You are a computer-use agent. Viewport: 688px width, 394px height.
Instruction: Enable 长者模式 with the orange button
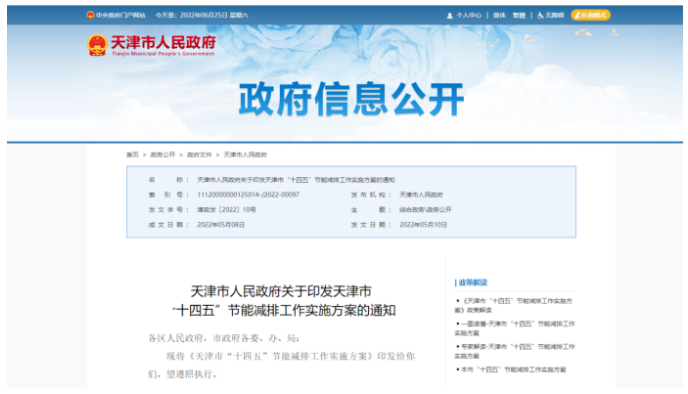pyautogui.click(x=591, y=15)
